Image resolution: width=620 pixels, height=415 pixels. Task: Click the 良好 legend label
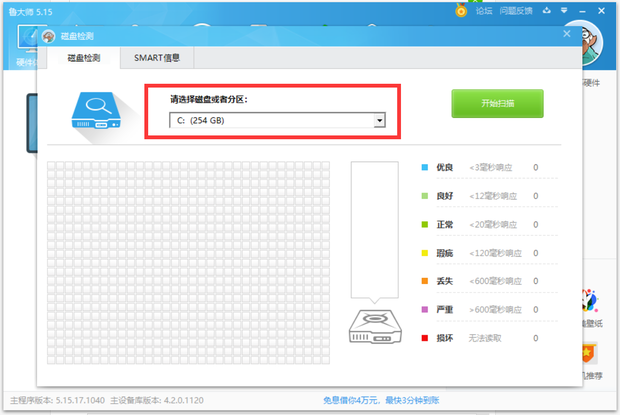(x=444, y=196)
